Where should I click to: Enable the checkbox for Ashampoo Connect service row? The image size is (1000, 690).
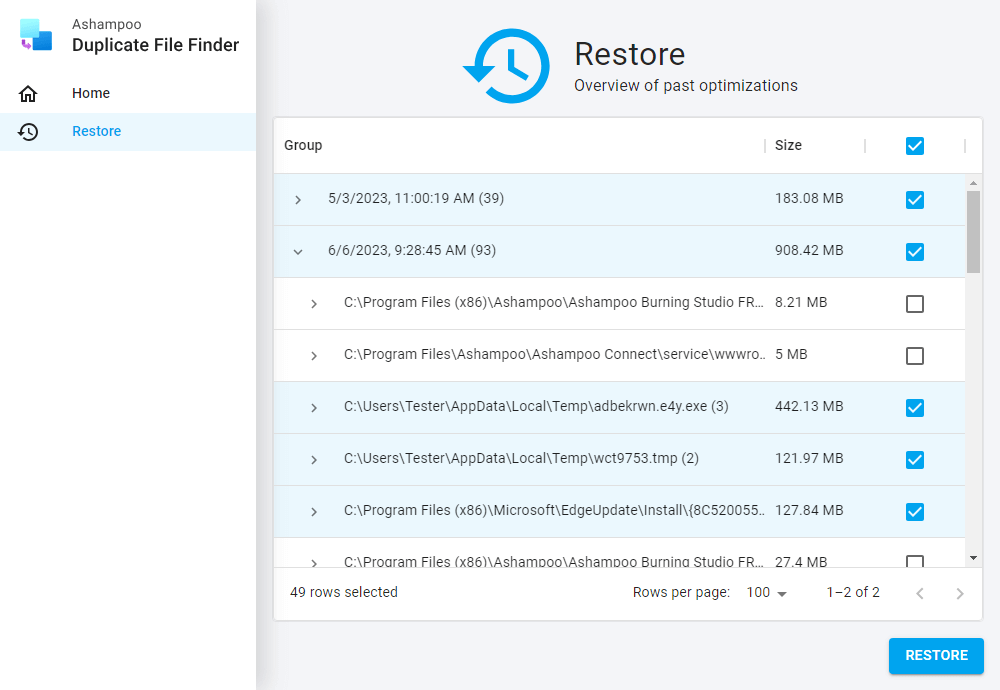(x=915, y=355)
